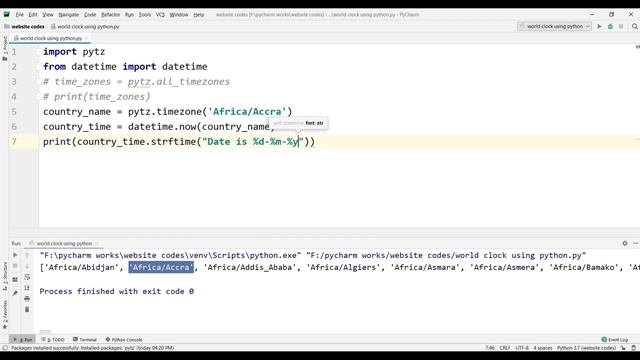Open the Refactor menu

click(x=111, y=15)
